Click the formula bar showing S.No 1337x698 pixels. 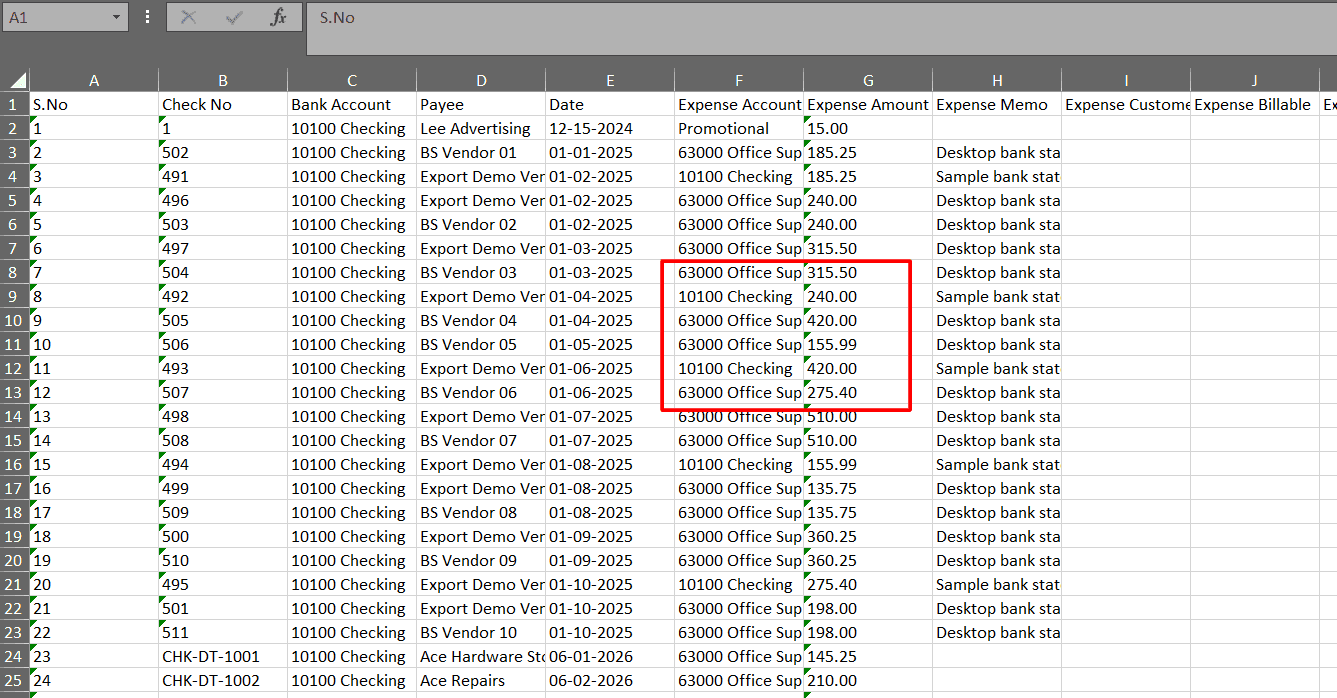[822, 27]
